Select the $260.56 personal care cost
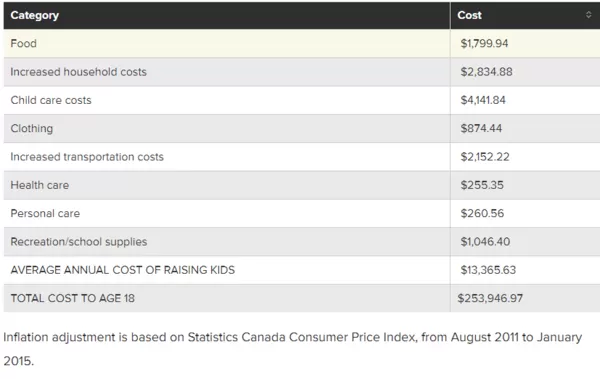This screenshot has height=379, width=600. 482,213
